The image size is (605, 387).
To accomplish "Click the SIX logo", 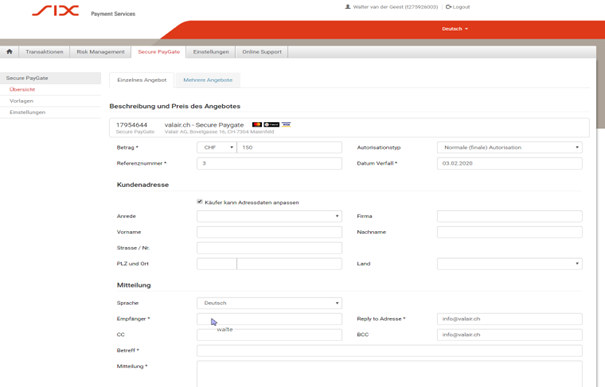I will (x=56, y=11).
